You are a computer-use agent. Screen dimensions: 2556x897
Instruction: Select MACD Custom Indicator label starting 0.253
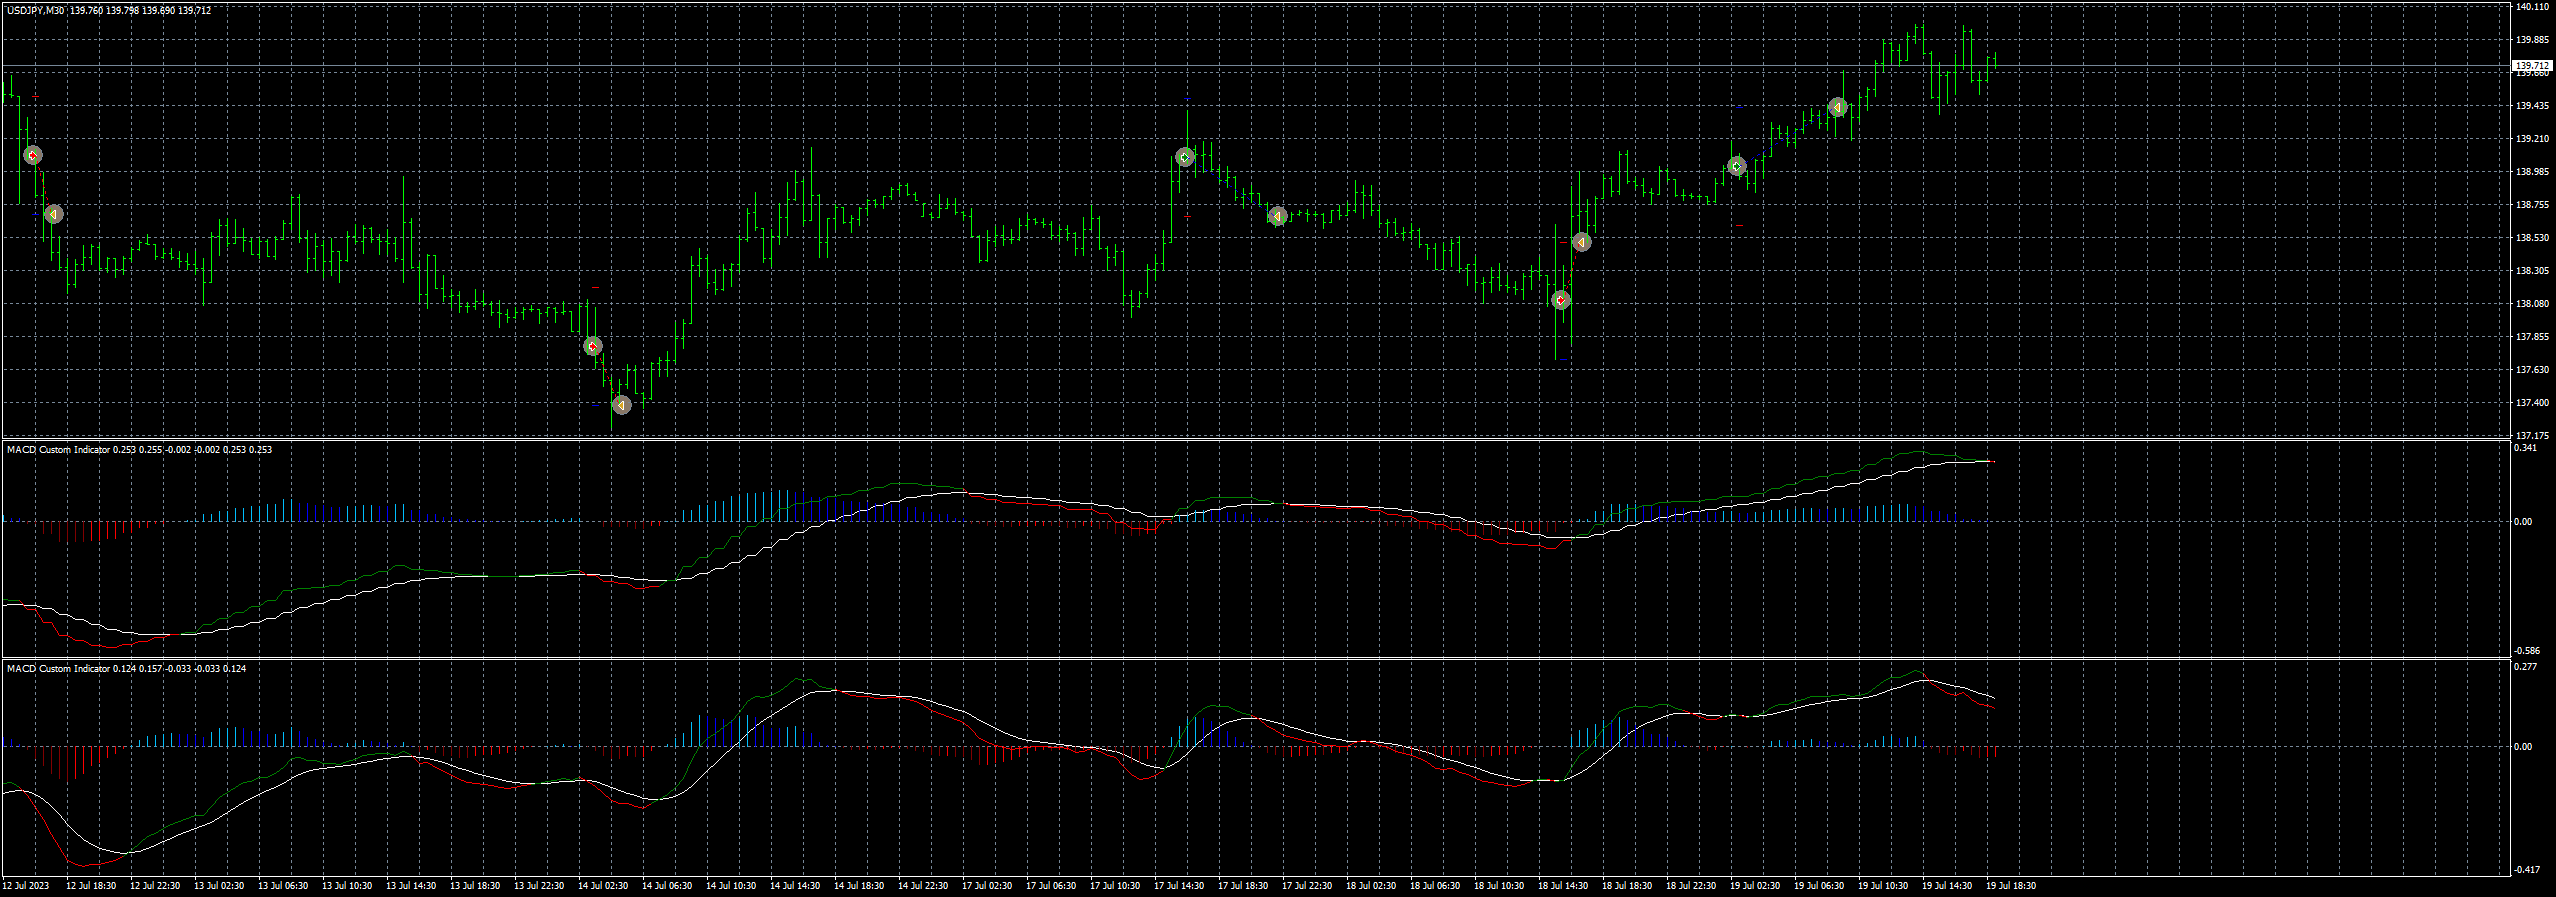tap(139, 450)
